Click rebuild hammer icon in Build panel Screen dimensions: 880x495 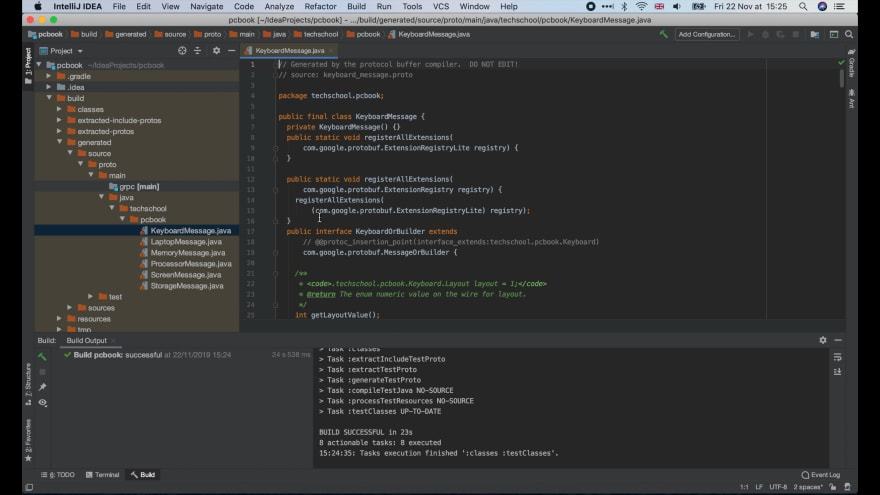pos(43,356)
